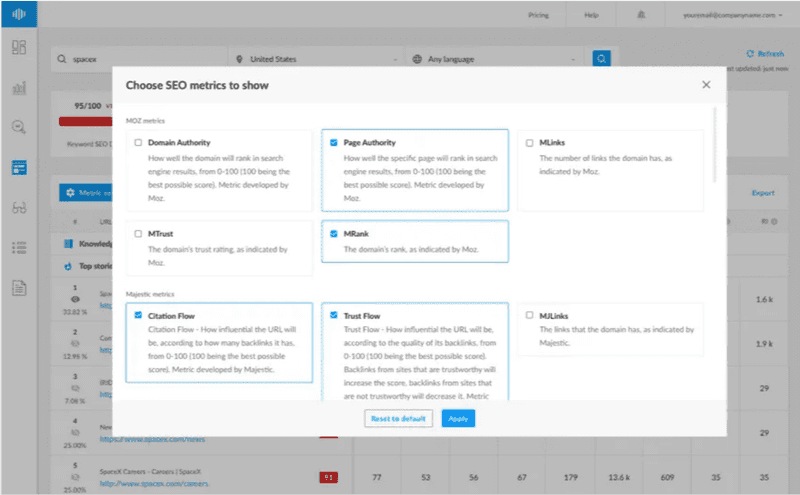Open the bar chart icon in sidebar

click(19, 88)
